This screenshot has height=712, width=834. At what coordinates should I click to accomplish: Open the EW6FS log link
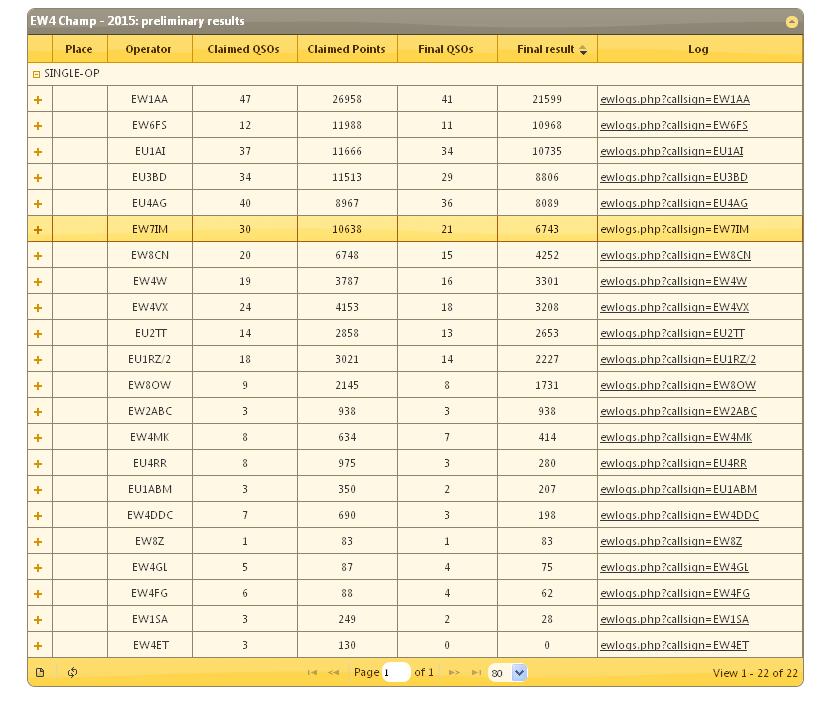coord(673,126)
